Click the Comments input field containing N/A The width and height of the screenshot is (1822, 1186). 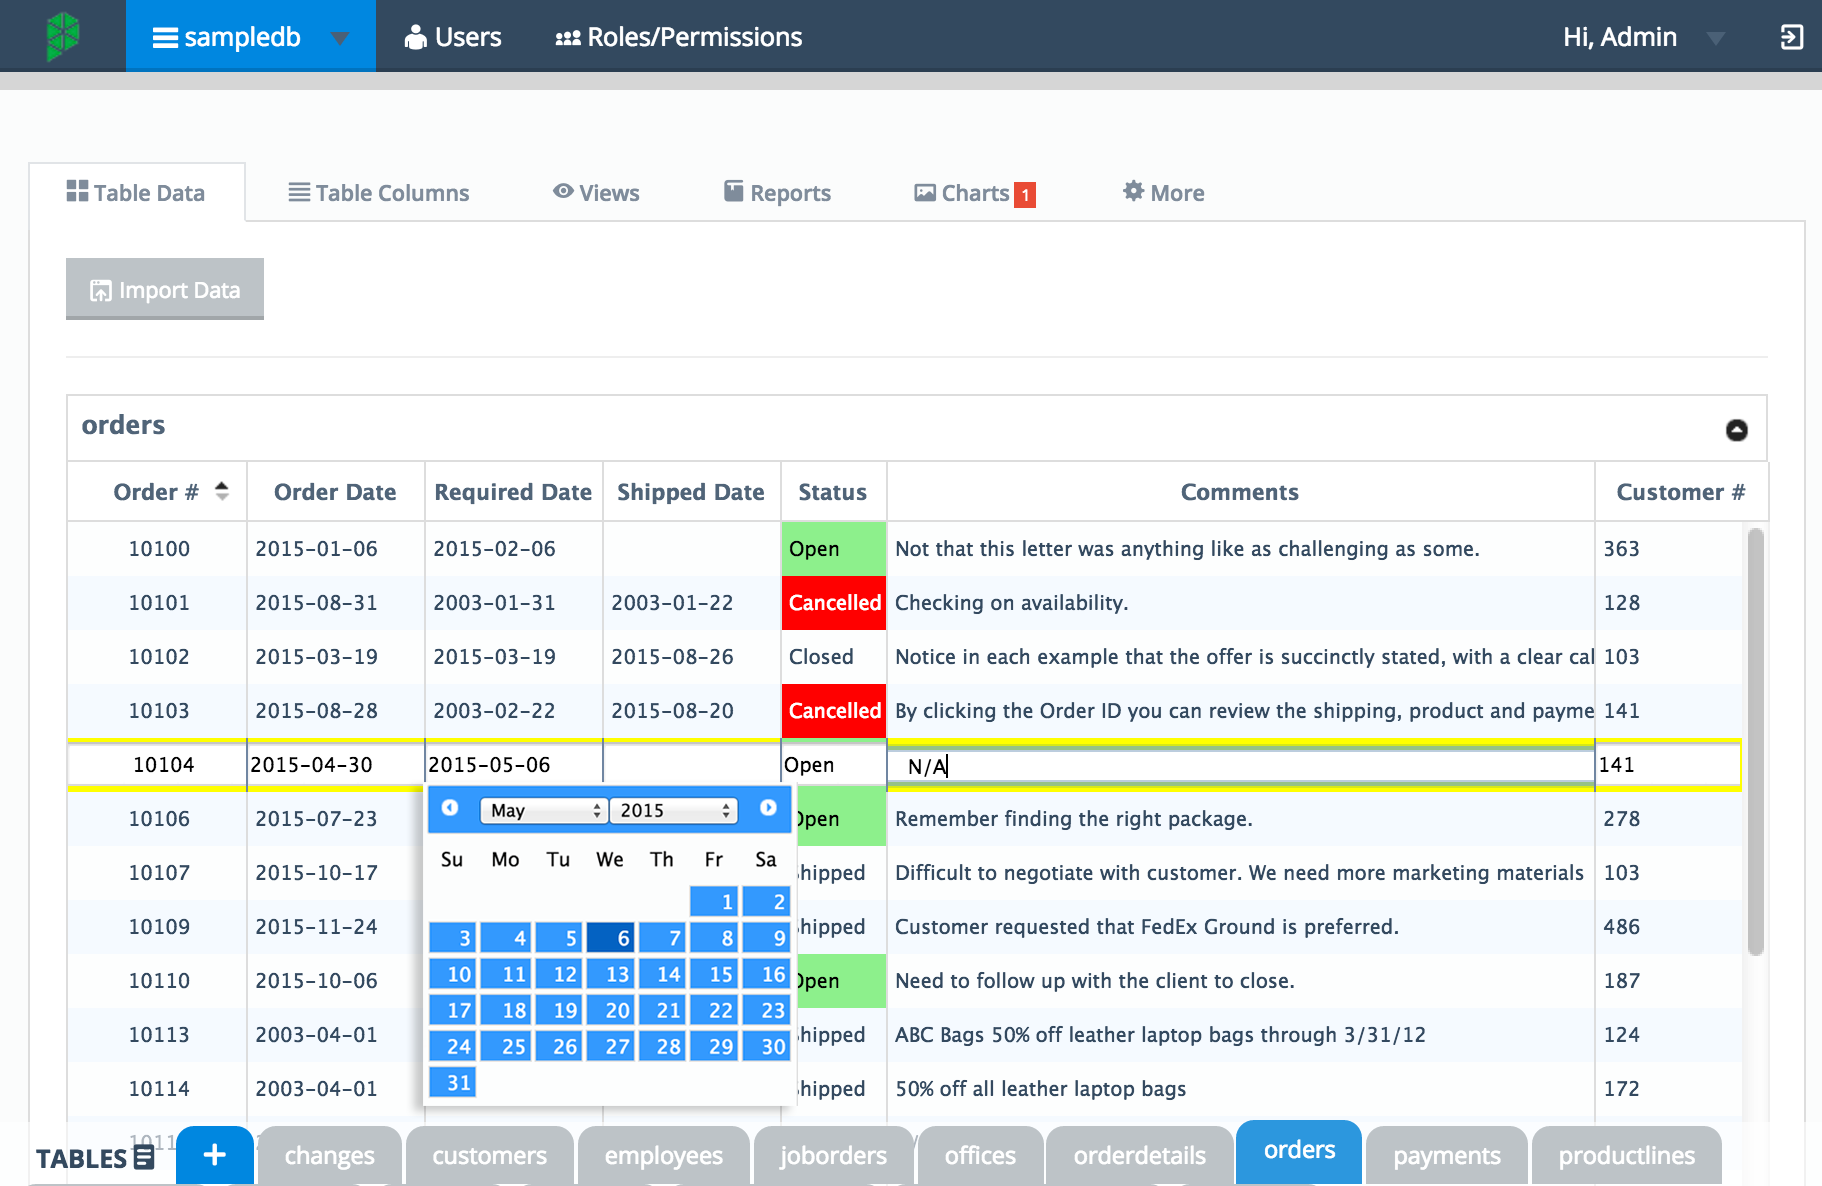[1240, 766]
